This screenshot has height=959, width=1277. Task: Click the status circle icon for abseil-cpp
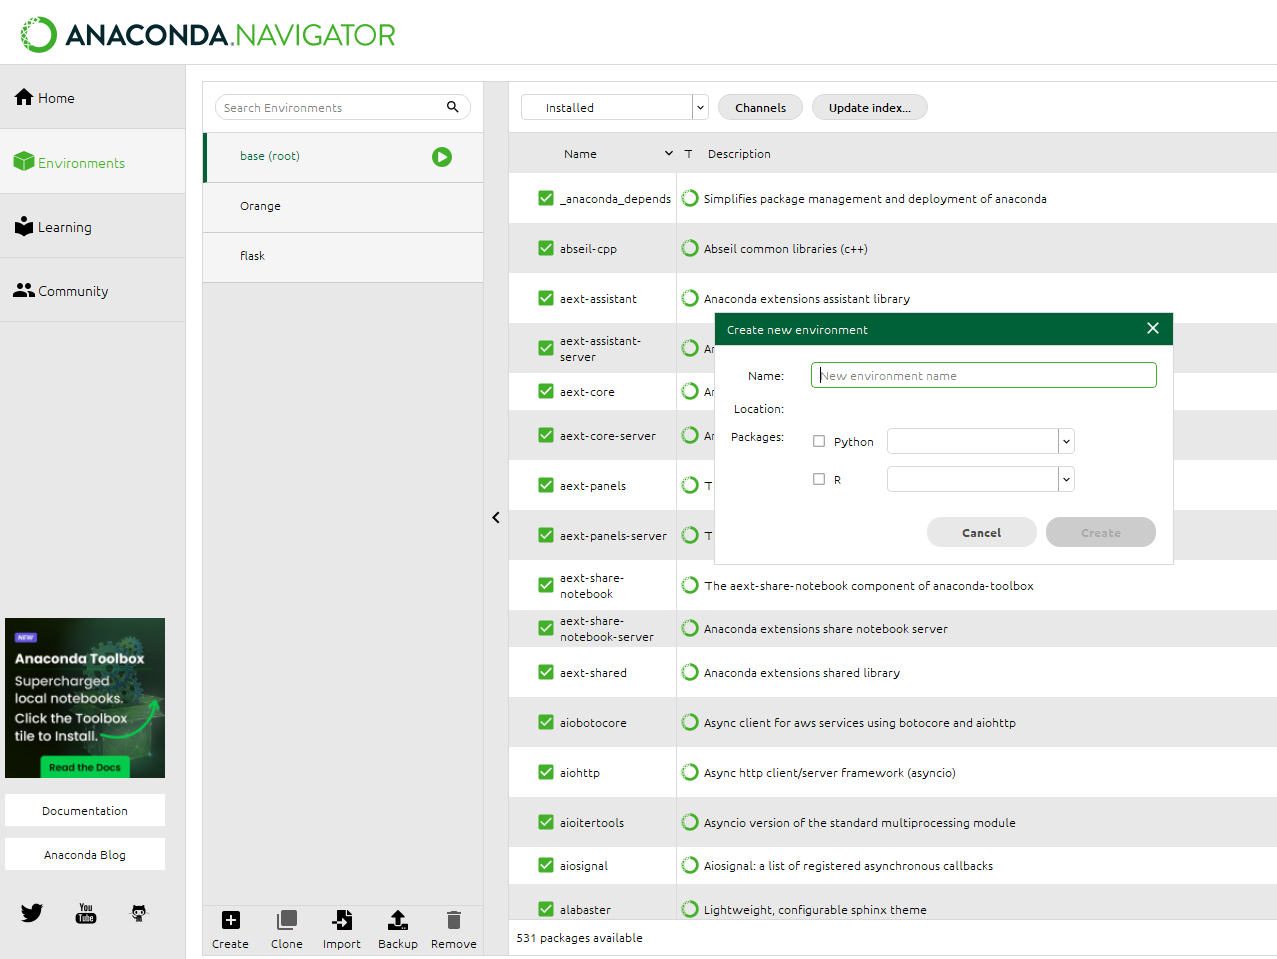pos(690,248)
